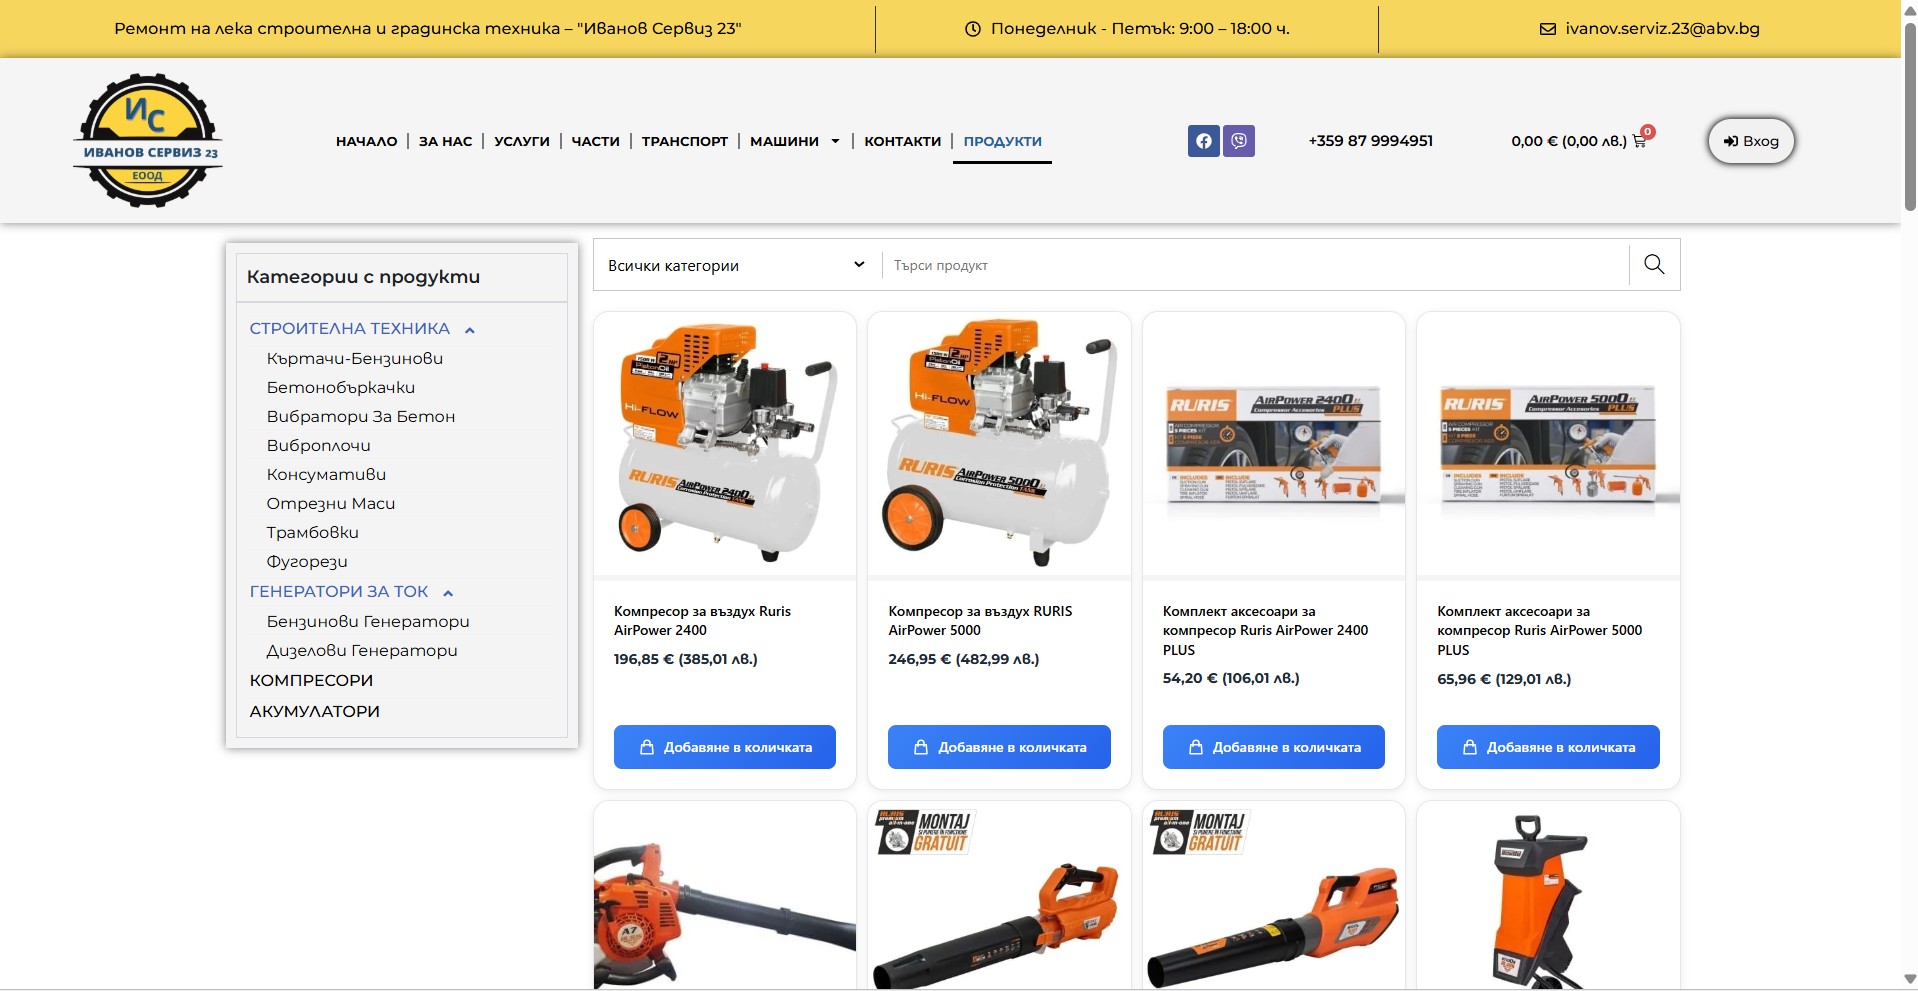Open the Ruris AirPower 2400 compressor image
Viewport: 1918px width, 991px height.
[725, 444]
